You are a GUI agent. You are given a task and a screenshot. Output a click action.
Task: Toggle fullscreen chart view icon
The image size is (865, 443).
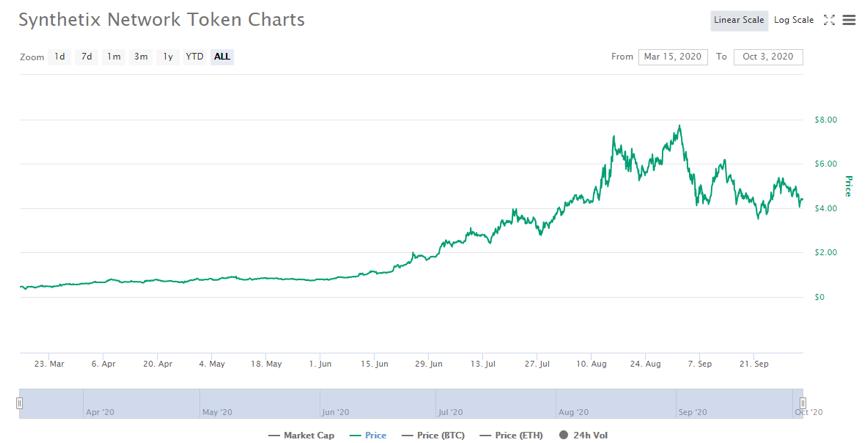click(829, 20)
